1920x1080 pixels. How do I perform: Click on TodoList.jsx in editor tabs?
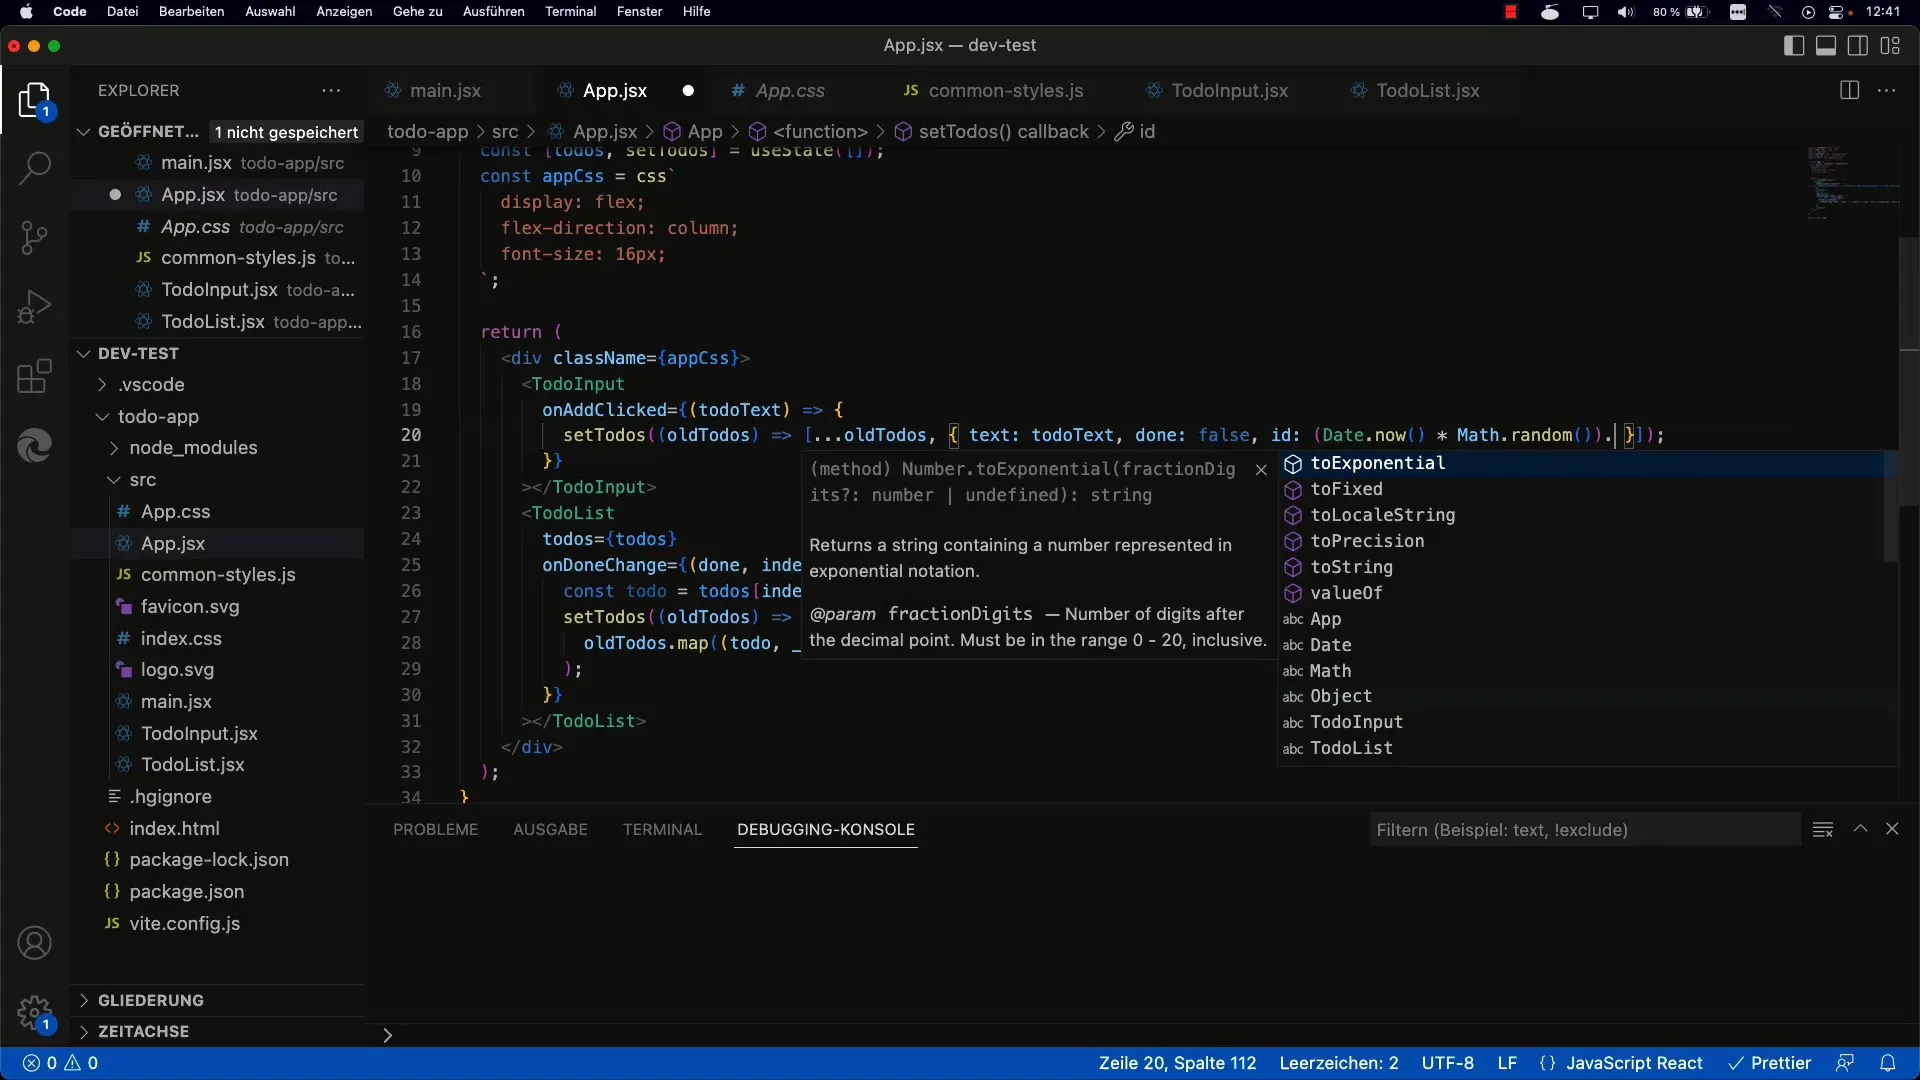(1428, 90)
